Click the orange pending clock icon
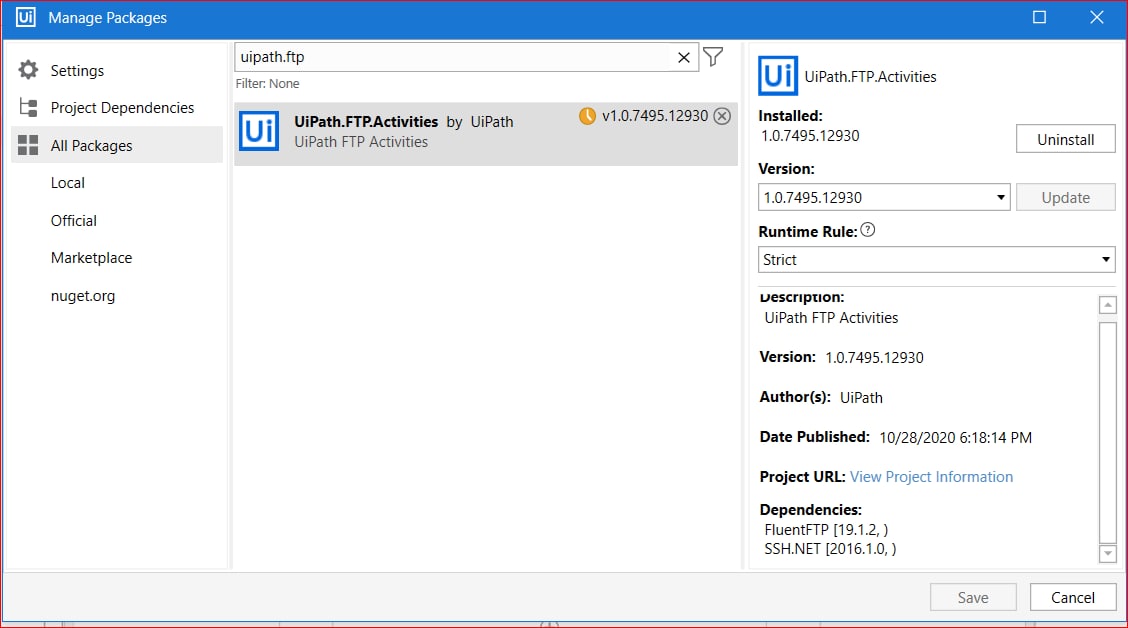1128x628 pixels. (x=587, y=116)
